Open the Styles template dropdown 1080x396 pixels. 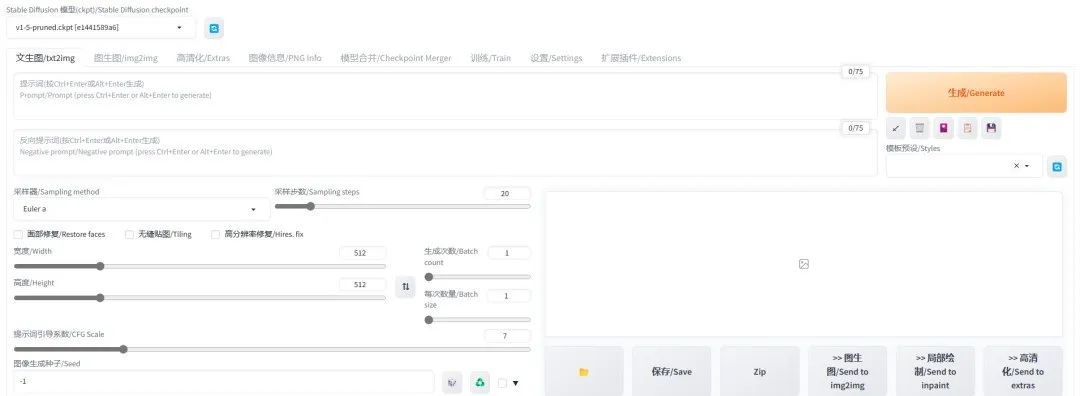[964, 166]
